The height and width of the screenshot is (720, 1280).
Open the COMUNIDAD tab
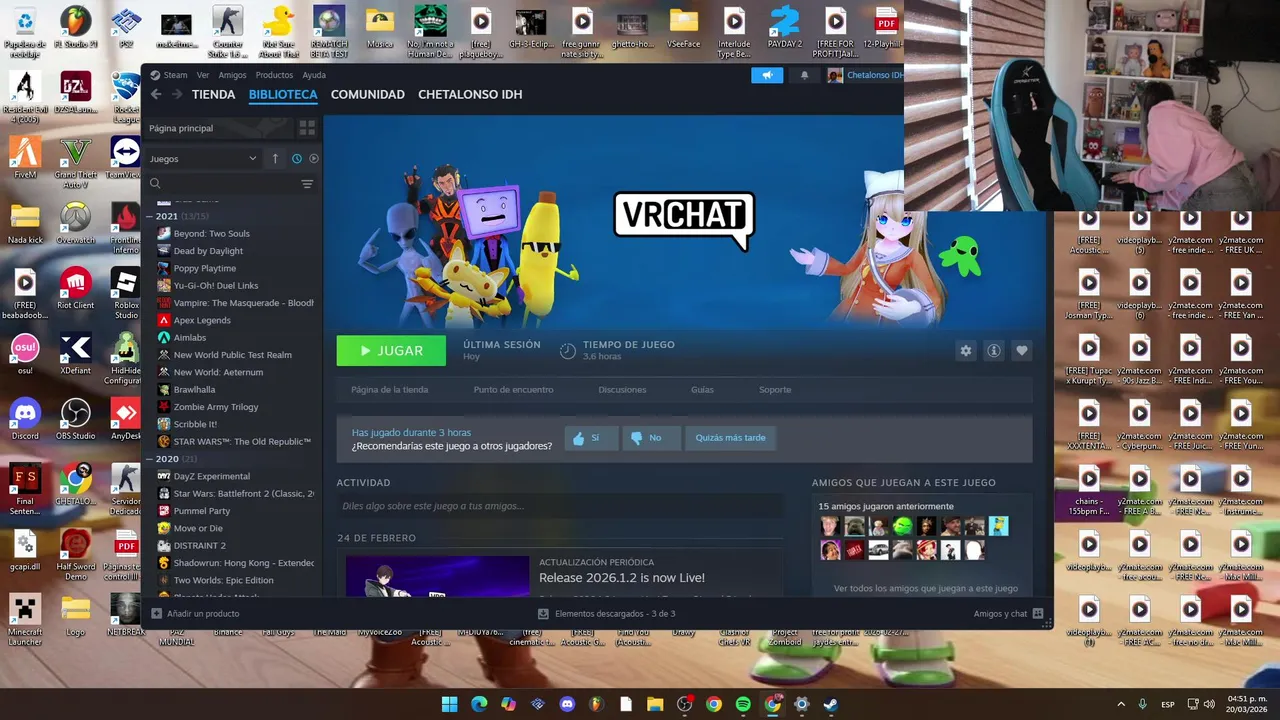[368, 94]
